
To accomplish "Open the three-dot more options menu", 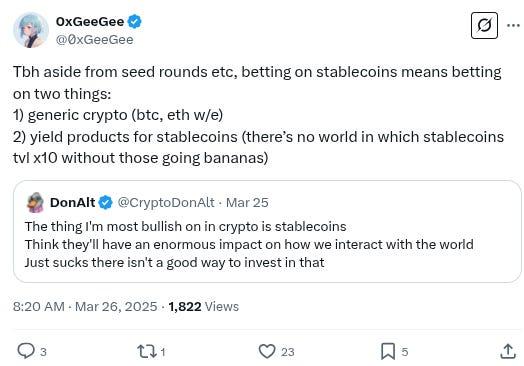I will (x=513, y=25).
